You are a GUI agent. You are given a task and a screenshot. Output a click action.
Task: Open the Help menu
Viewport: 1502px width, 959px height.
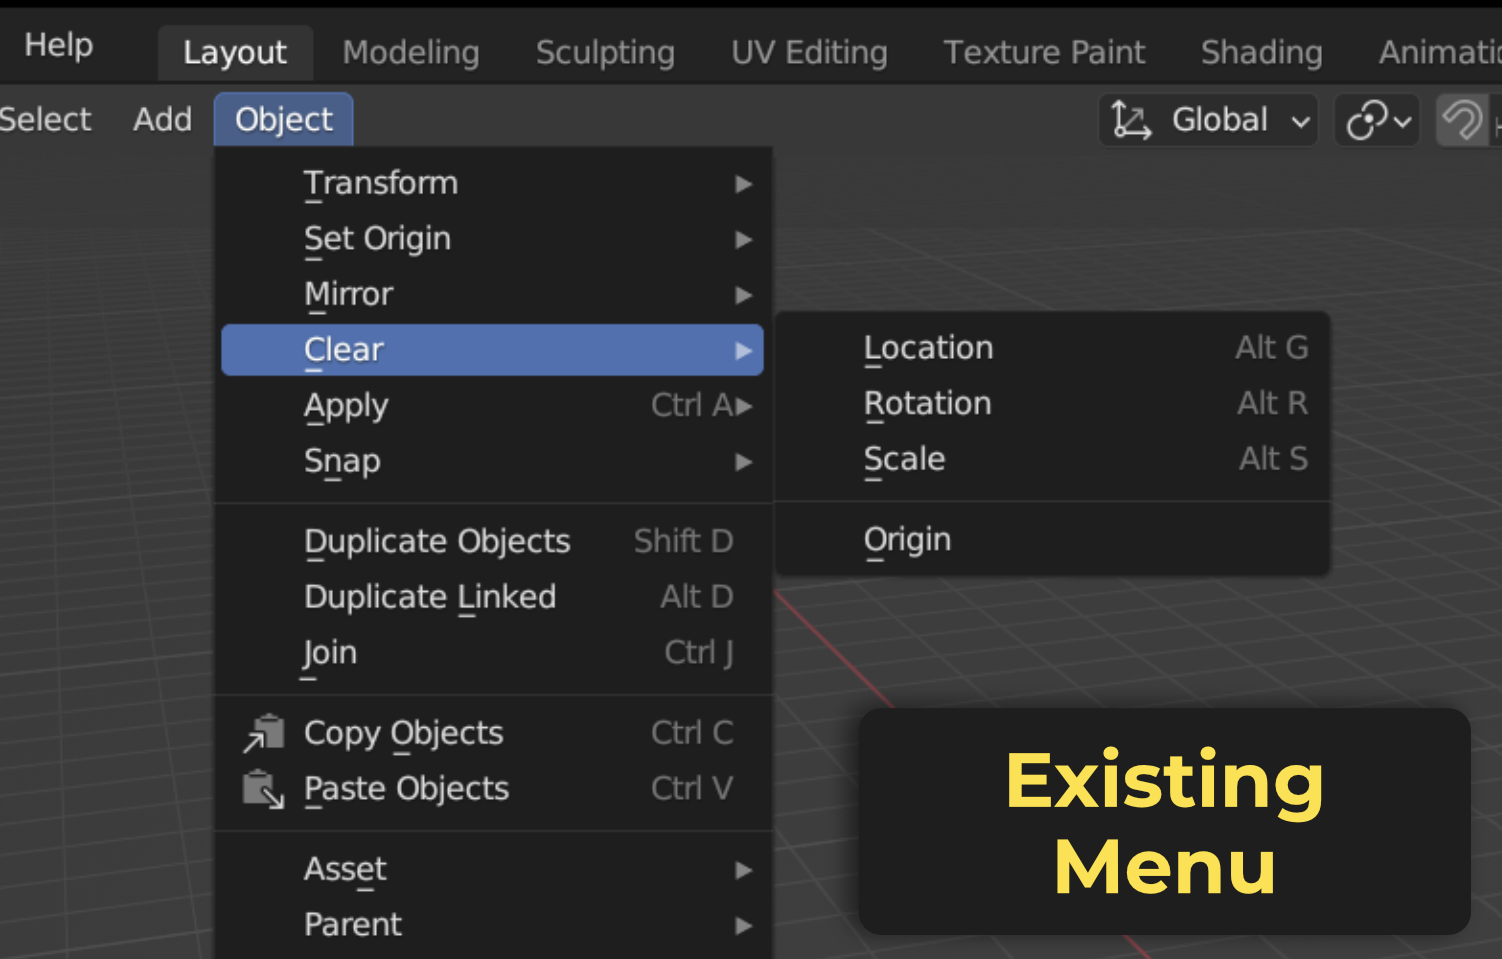[x=59, y=45]
